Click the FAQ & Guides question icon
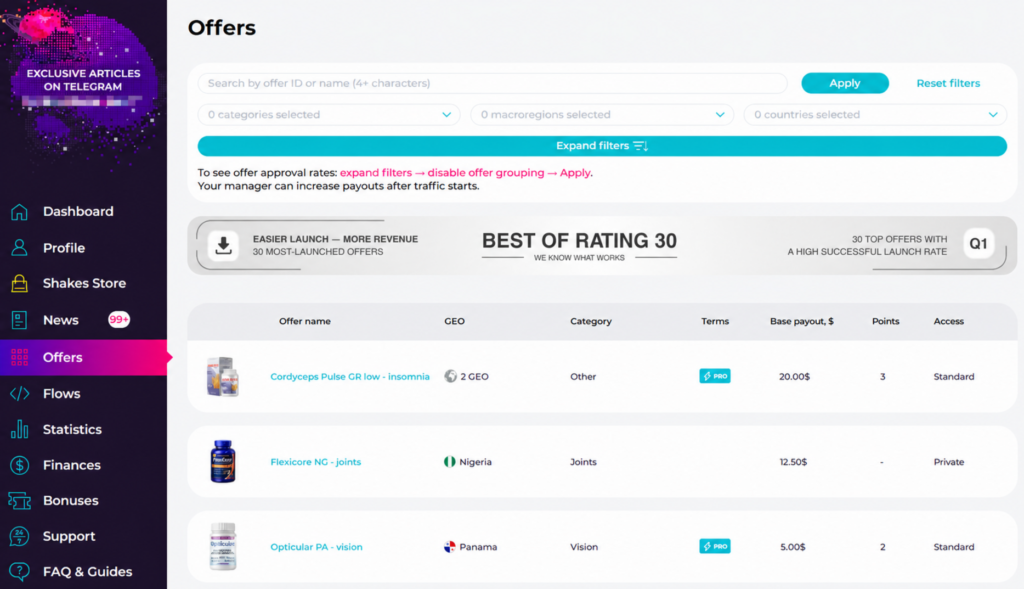 coord(20,571)
